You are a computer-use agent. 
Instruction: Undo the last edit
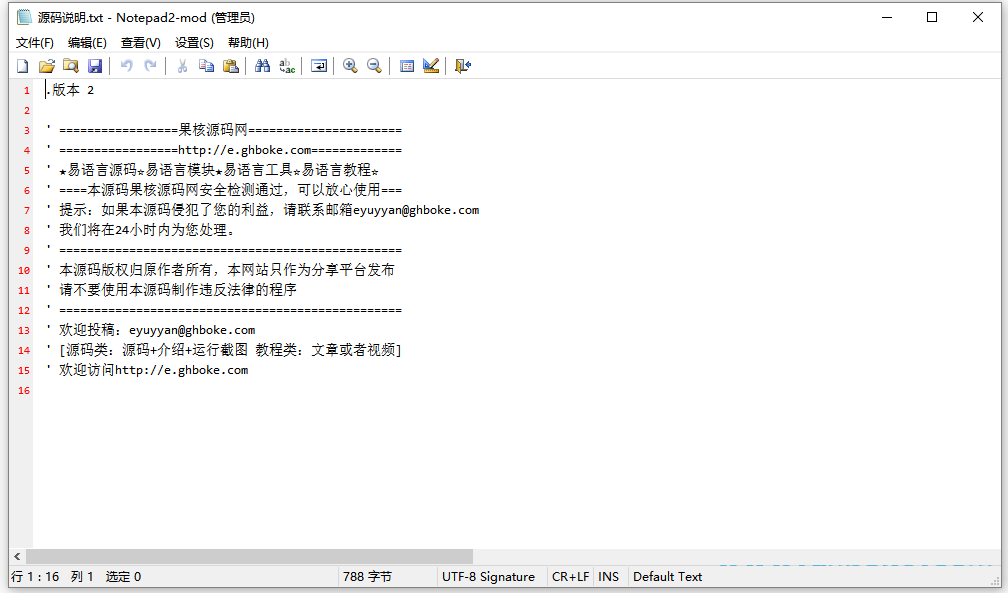pyautogui.click(x=126, y=65)
